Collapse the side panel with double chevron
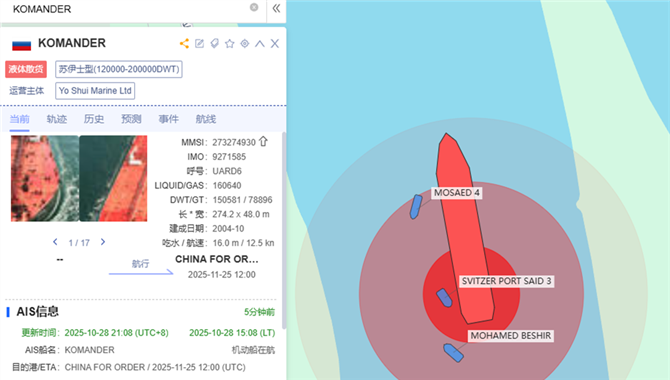Image resolution: width=670 pixels, height=380 pixels. [276, 8]
